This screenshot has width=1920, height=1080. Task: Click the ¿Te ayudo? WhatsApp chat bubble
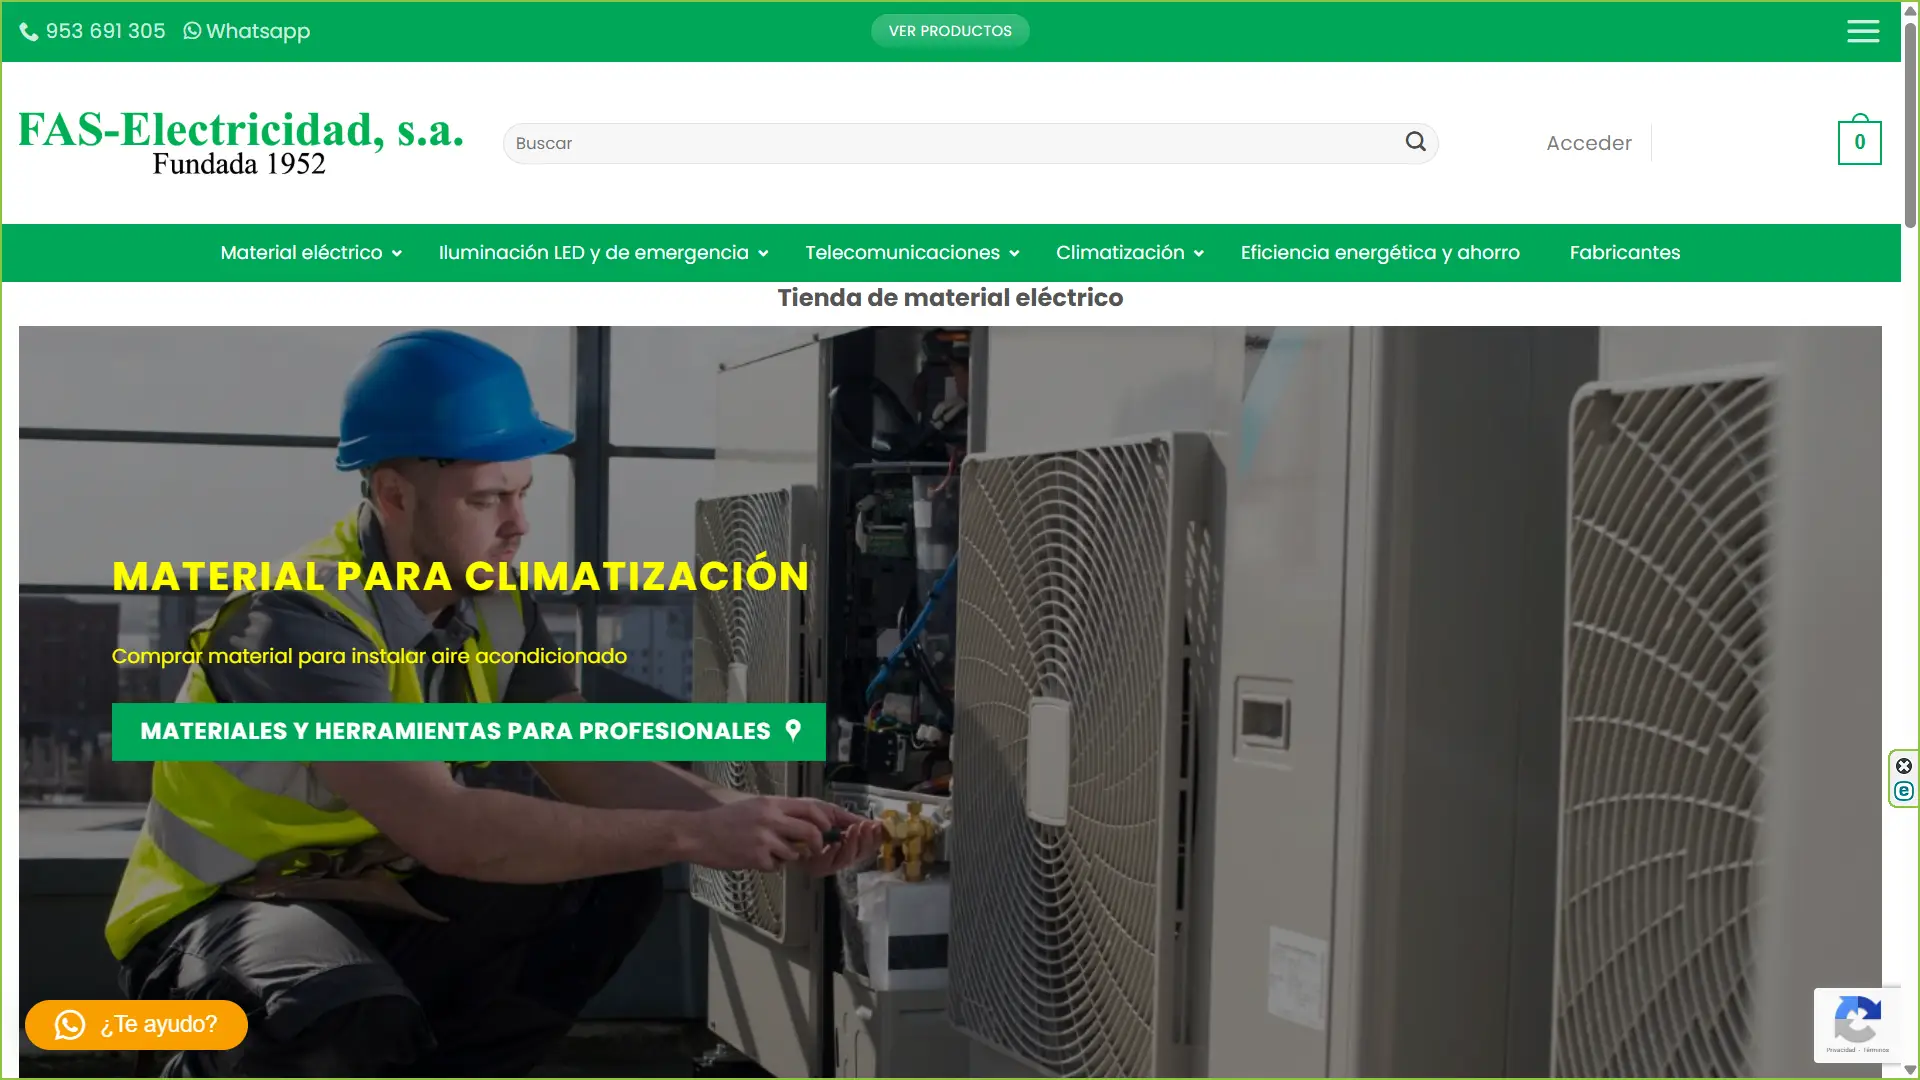point(136,1025)
